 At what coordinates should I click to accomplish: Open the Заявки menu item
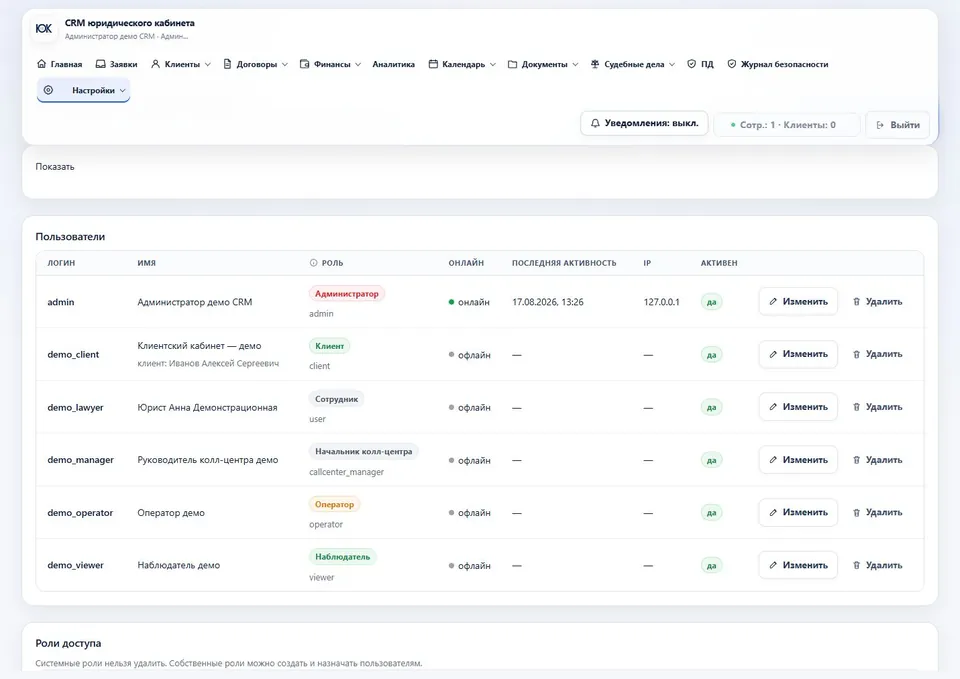coord(116,64)
